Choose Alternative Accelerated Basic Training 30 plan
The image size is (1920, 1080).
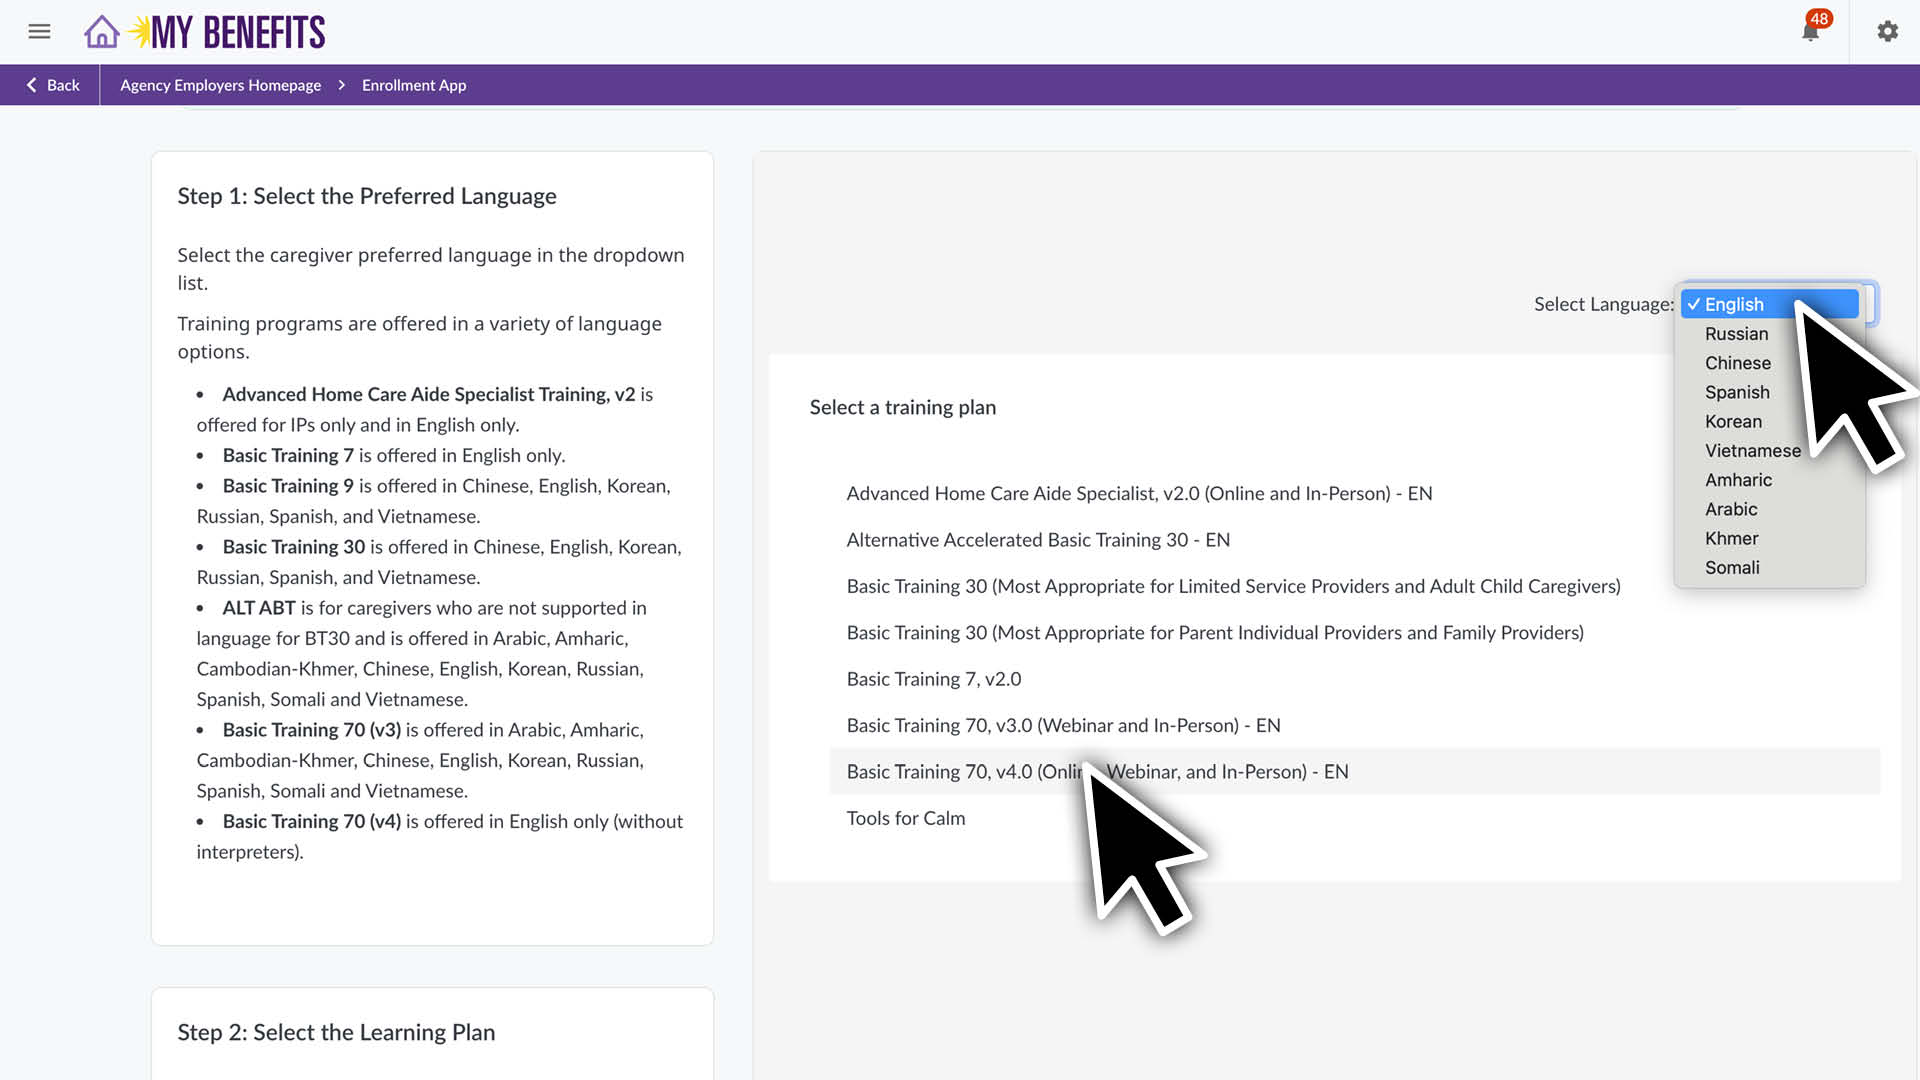[1037, 540]
